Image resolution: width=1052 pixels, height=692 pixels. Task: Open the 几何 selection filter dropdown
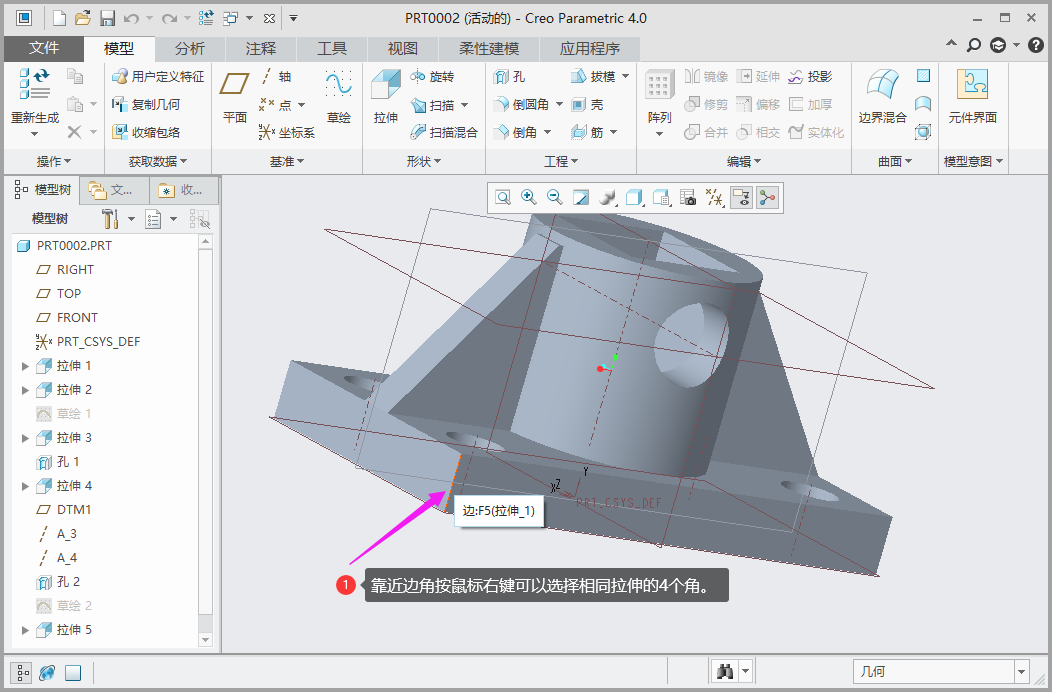tap(1021, 672)
